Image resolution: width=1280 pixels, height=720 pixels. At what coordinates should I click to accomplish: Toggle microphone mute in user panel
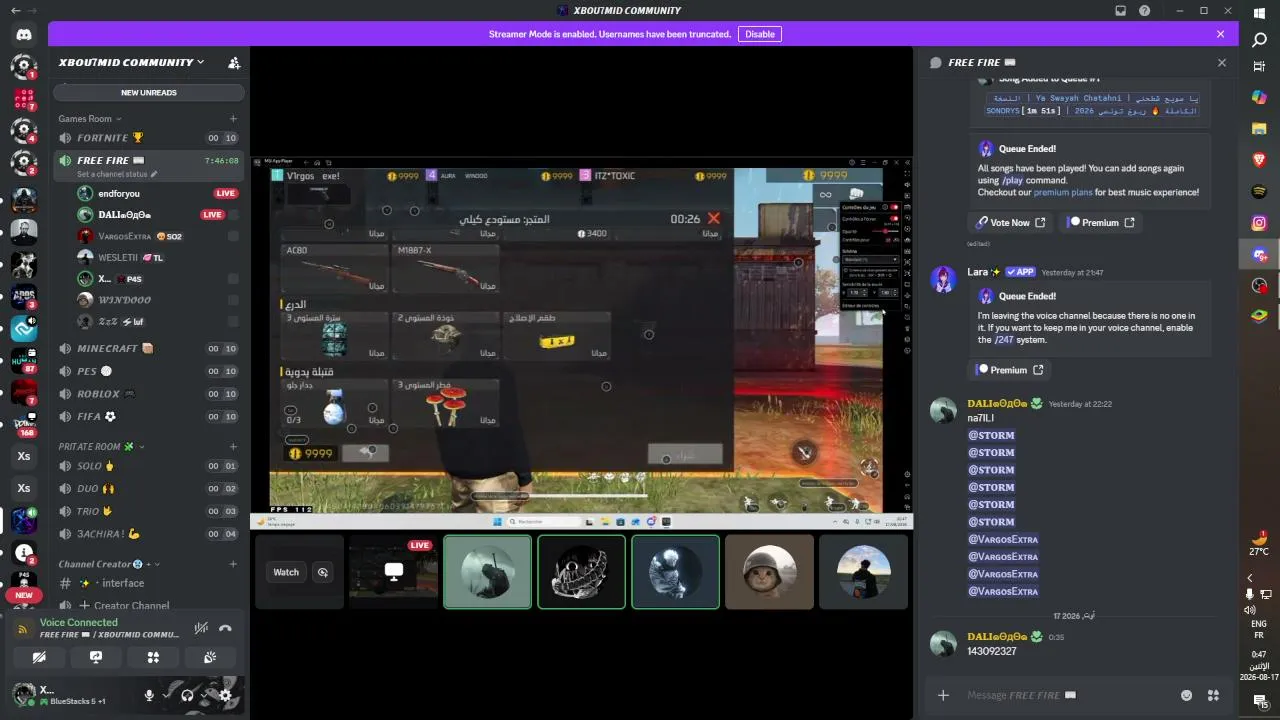point(149,696)
